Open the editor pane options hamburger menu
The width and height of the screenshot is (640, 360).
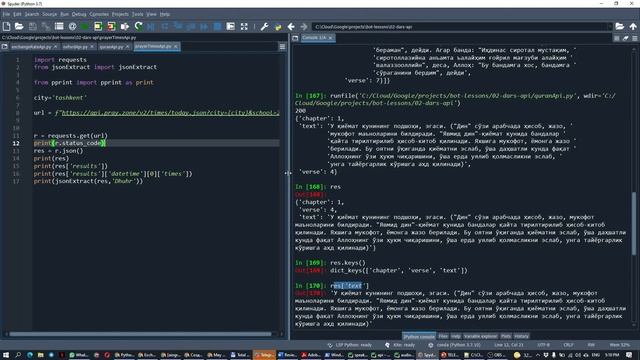282,47
